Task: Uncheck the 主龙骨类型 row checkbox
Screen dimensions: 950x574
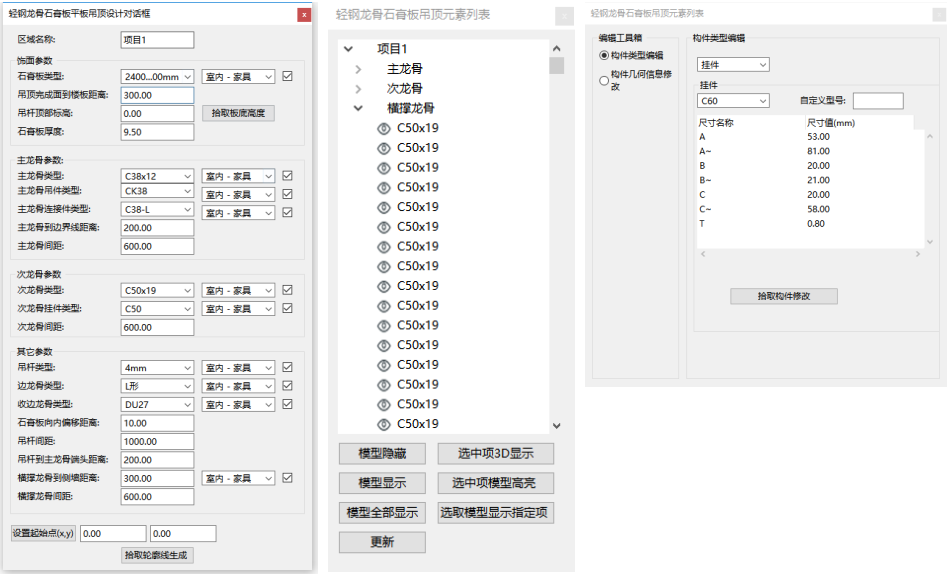Action: click(x=288, y=176)
